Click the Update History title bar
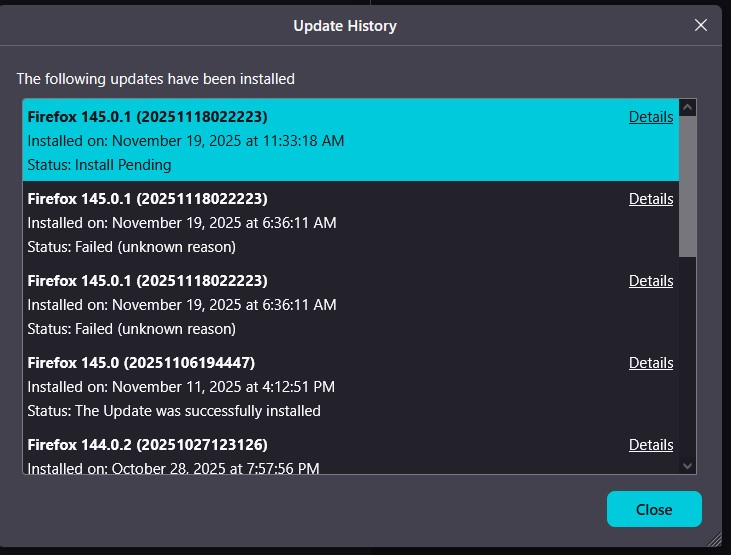 (x=344, y=25)
